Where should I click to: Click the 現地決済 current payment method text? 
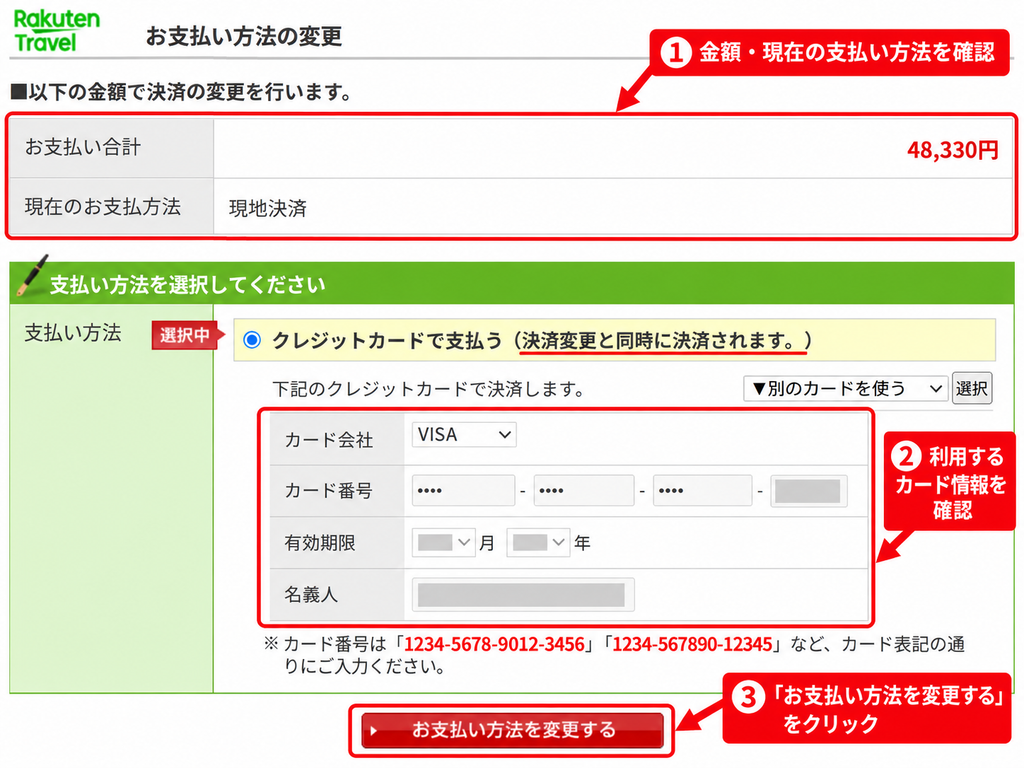[x=268, y=208]
